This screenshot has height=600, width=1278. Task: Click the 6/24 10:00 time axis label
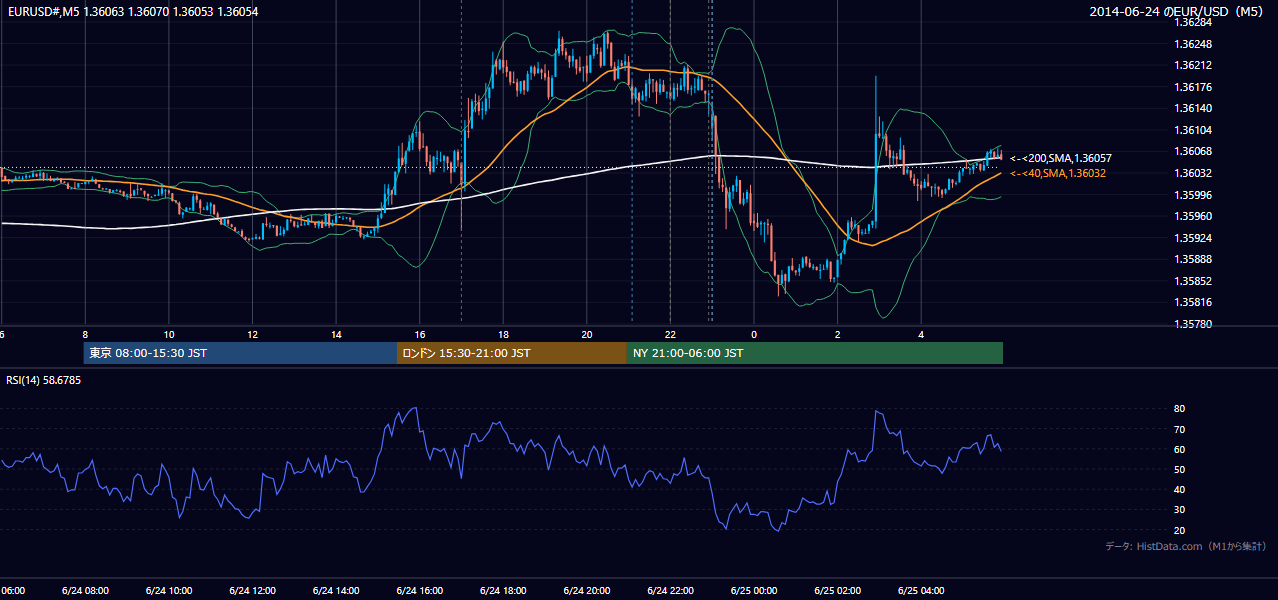click(168, 591)
